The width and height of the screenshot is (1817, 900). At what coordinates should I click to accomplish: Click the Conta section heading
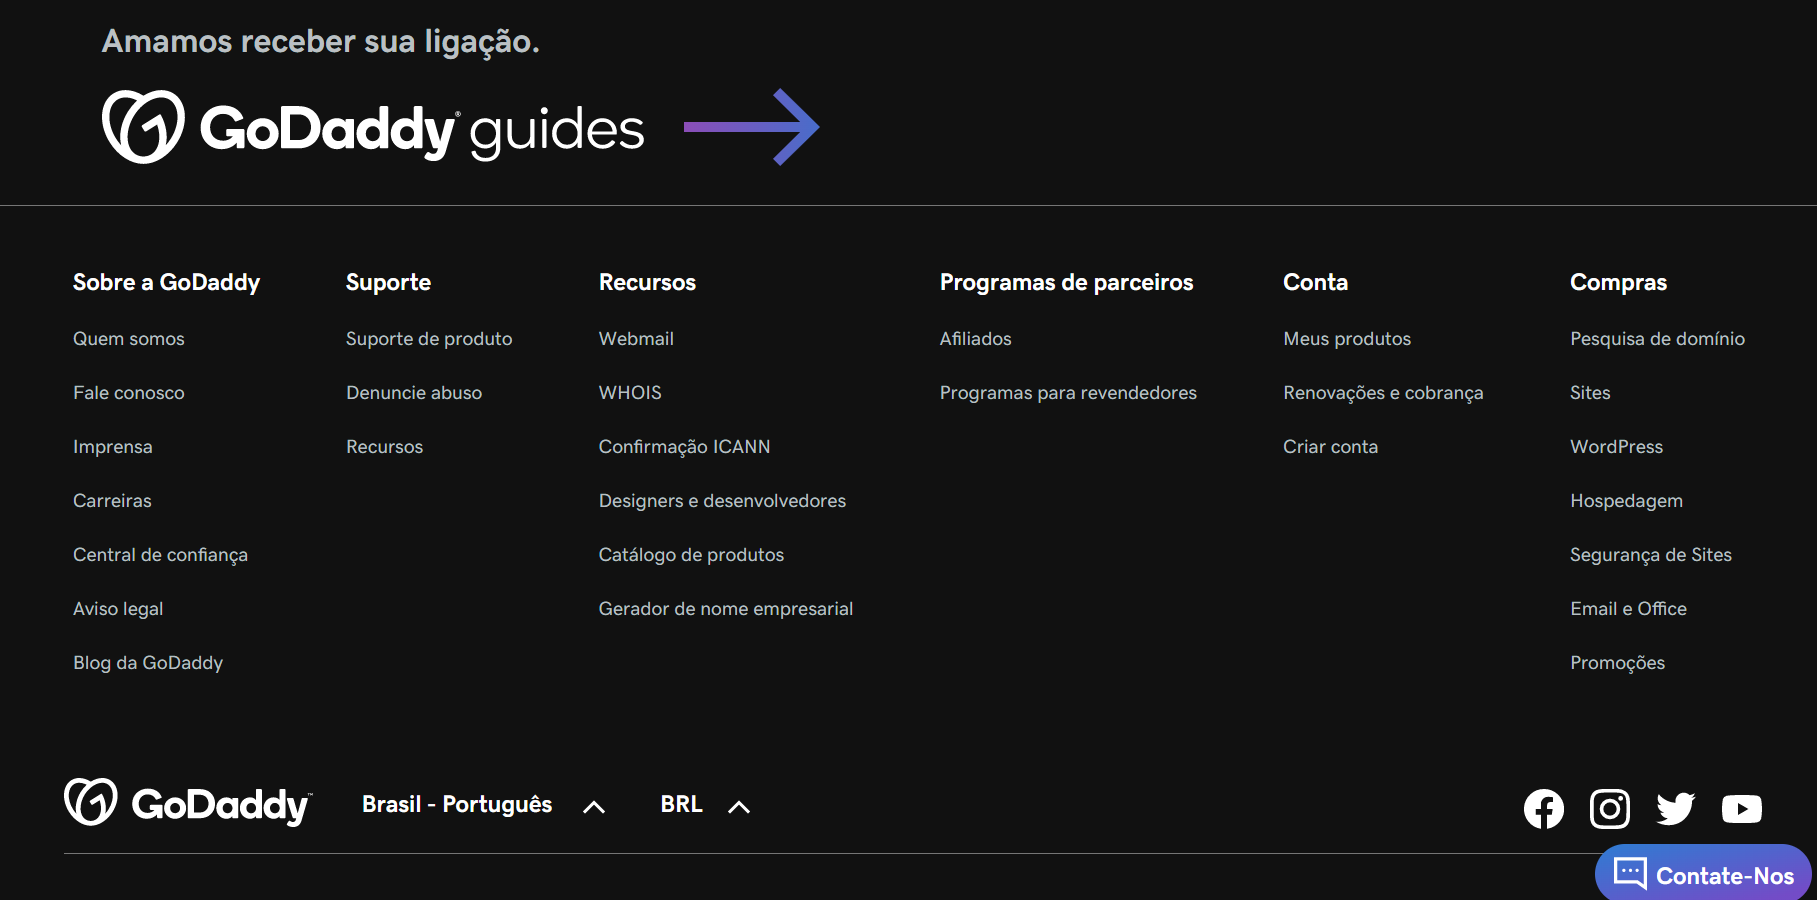[1315, 282]
